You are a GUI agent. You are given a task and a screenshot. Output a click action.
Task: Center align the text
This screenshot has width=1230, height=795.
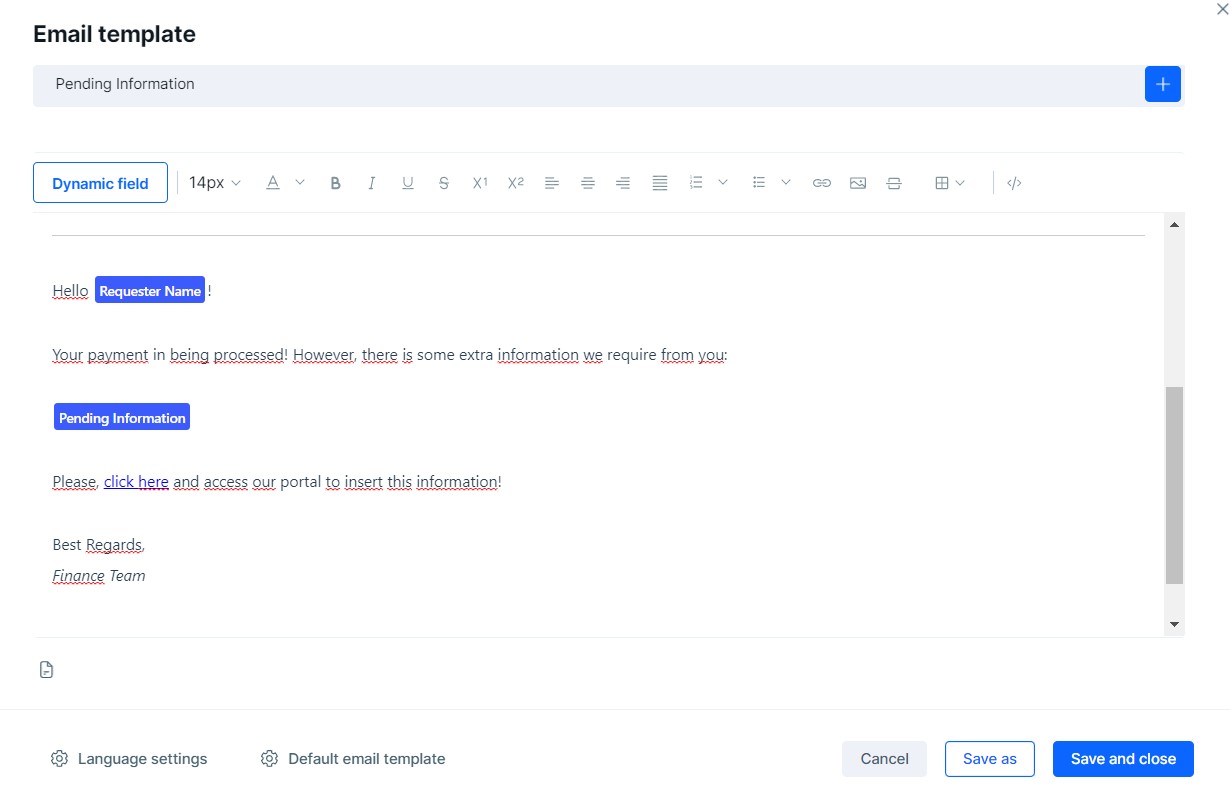tap(588, 183)
